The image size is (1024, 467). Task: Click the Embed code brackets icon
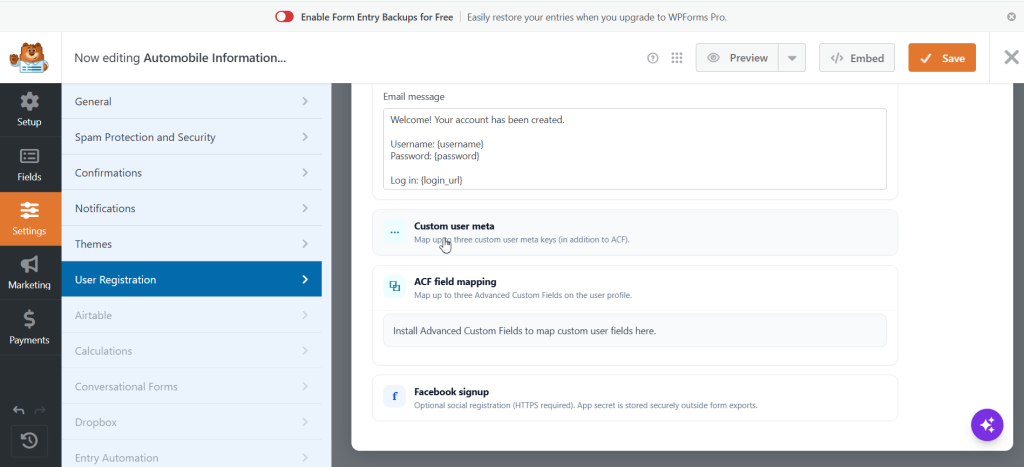click(x=837, y=58)
